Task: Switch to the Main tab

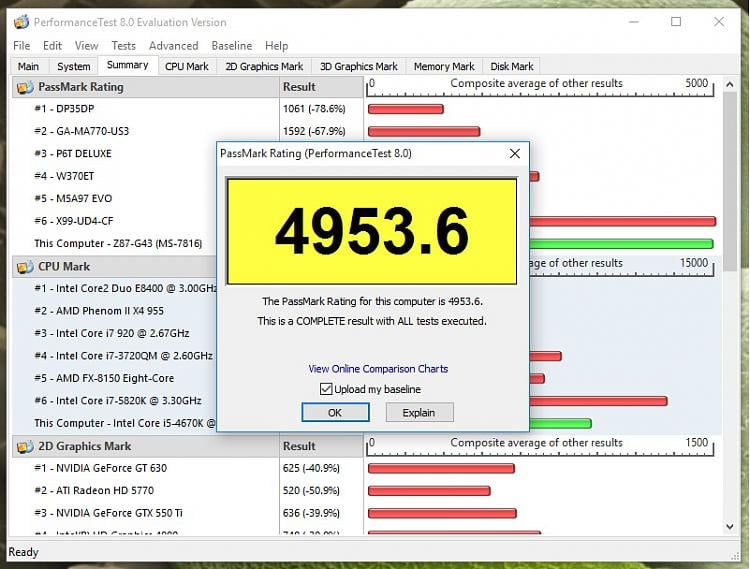Action: [28, 66]
